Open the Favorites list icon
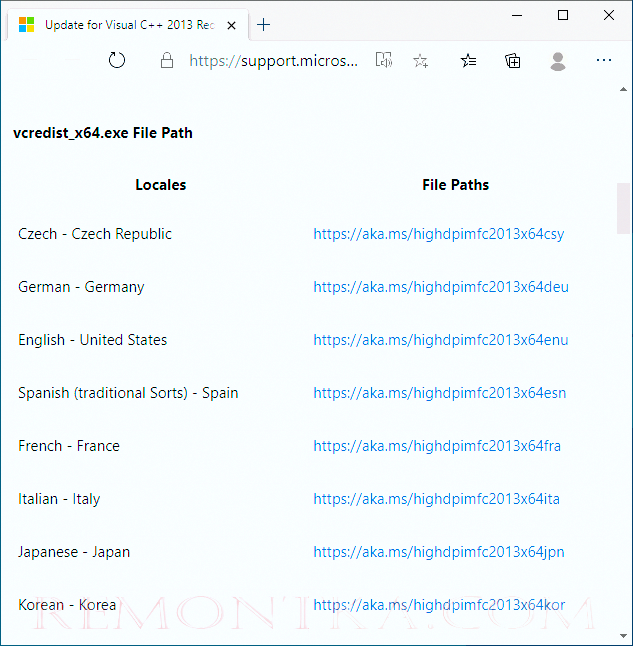This screenshot has height=646, width=633. pyautogui.click(x=468, y=61)
